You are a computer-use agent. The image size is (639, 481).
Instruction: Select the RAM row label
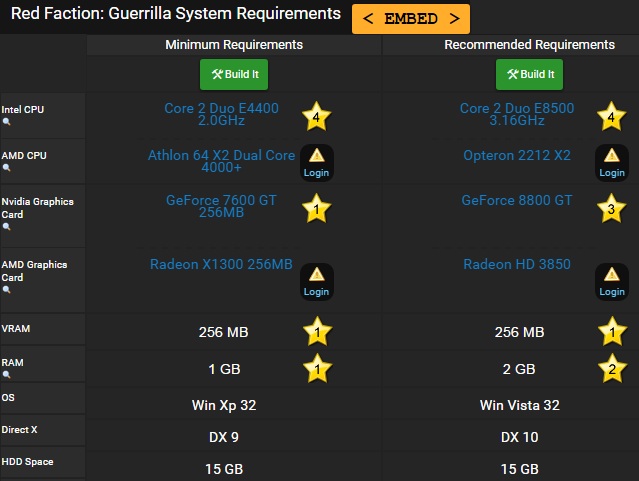click(x=12, y=362)
